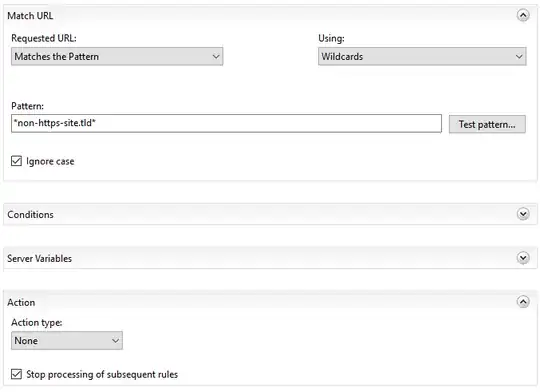
Task: Collapse the Match URL section
Action: pyautogui.click(x=523, y=15)
